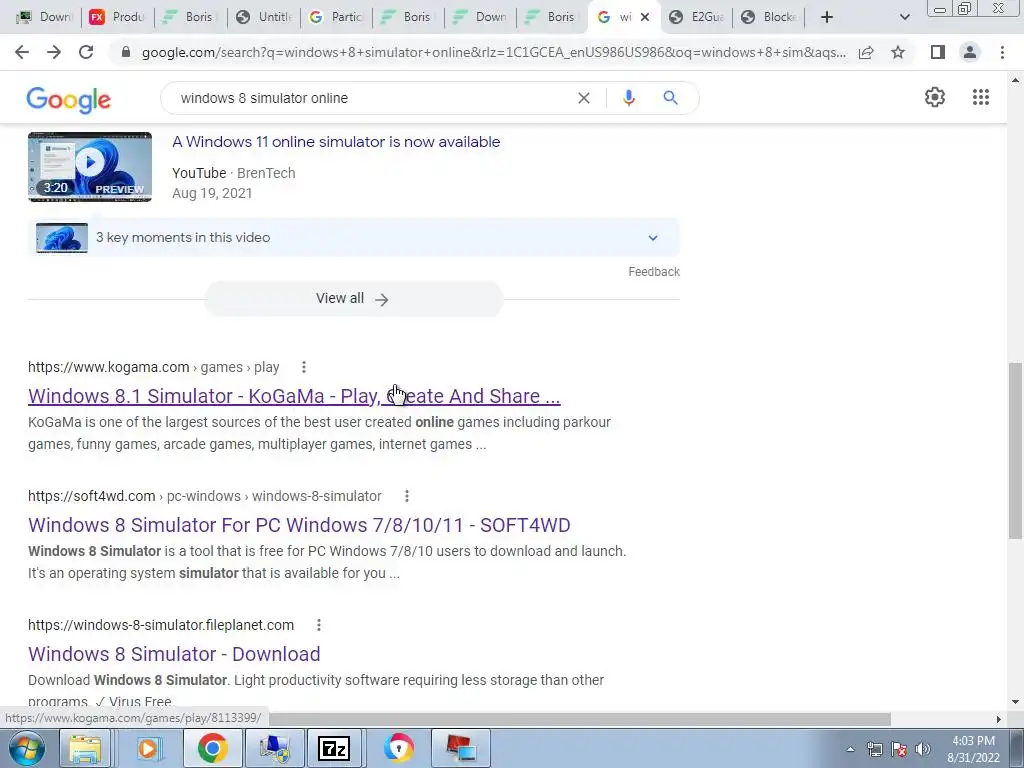The image size is (1024, 768).
Task: Click the browser address bar URL
Action: (x=493, y=52)
